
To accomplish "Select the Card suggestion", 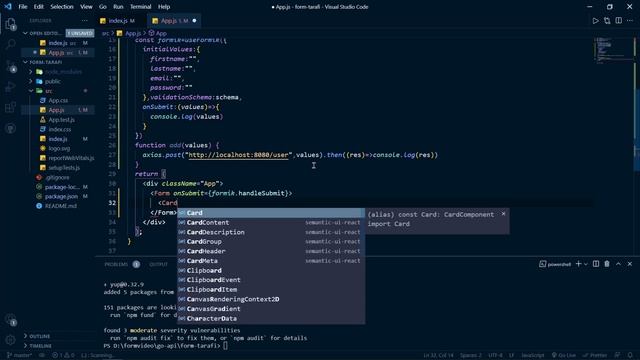I will tap(271, 213).
